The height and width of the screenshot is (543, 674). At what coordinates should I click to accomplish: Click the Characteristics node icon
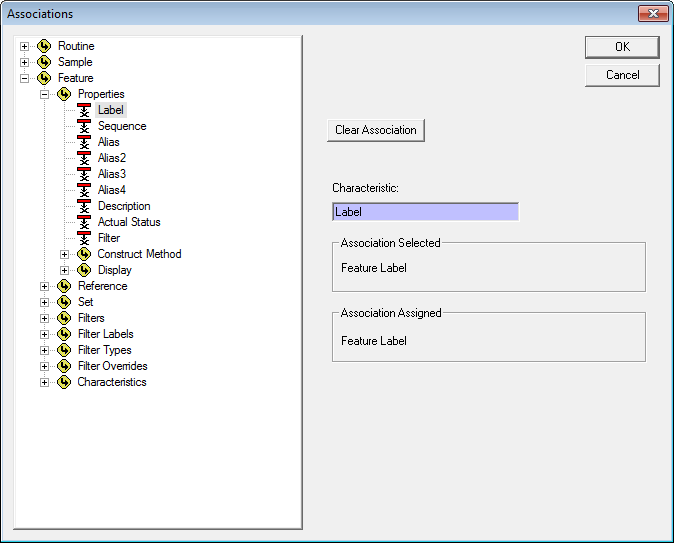(64, 382)
